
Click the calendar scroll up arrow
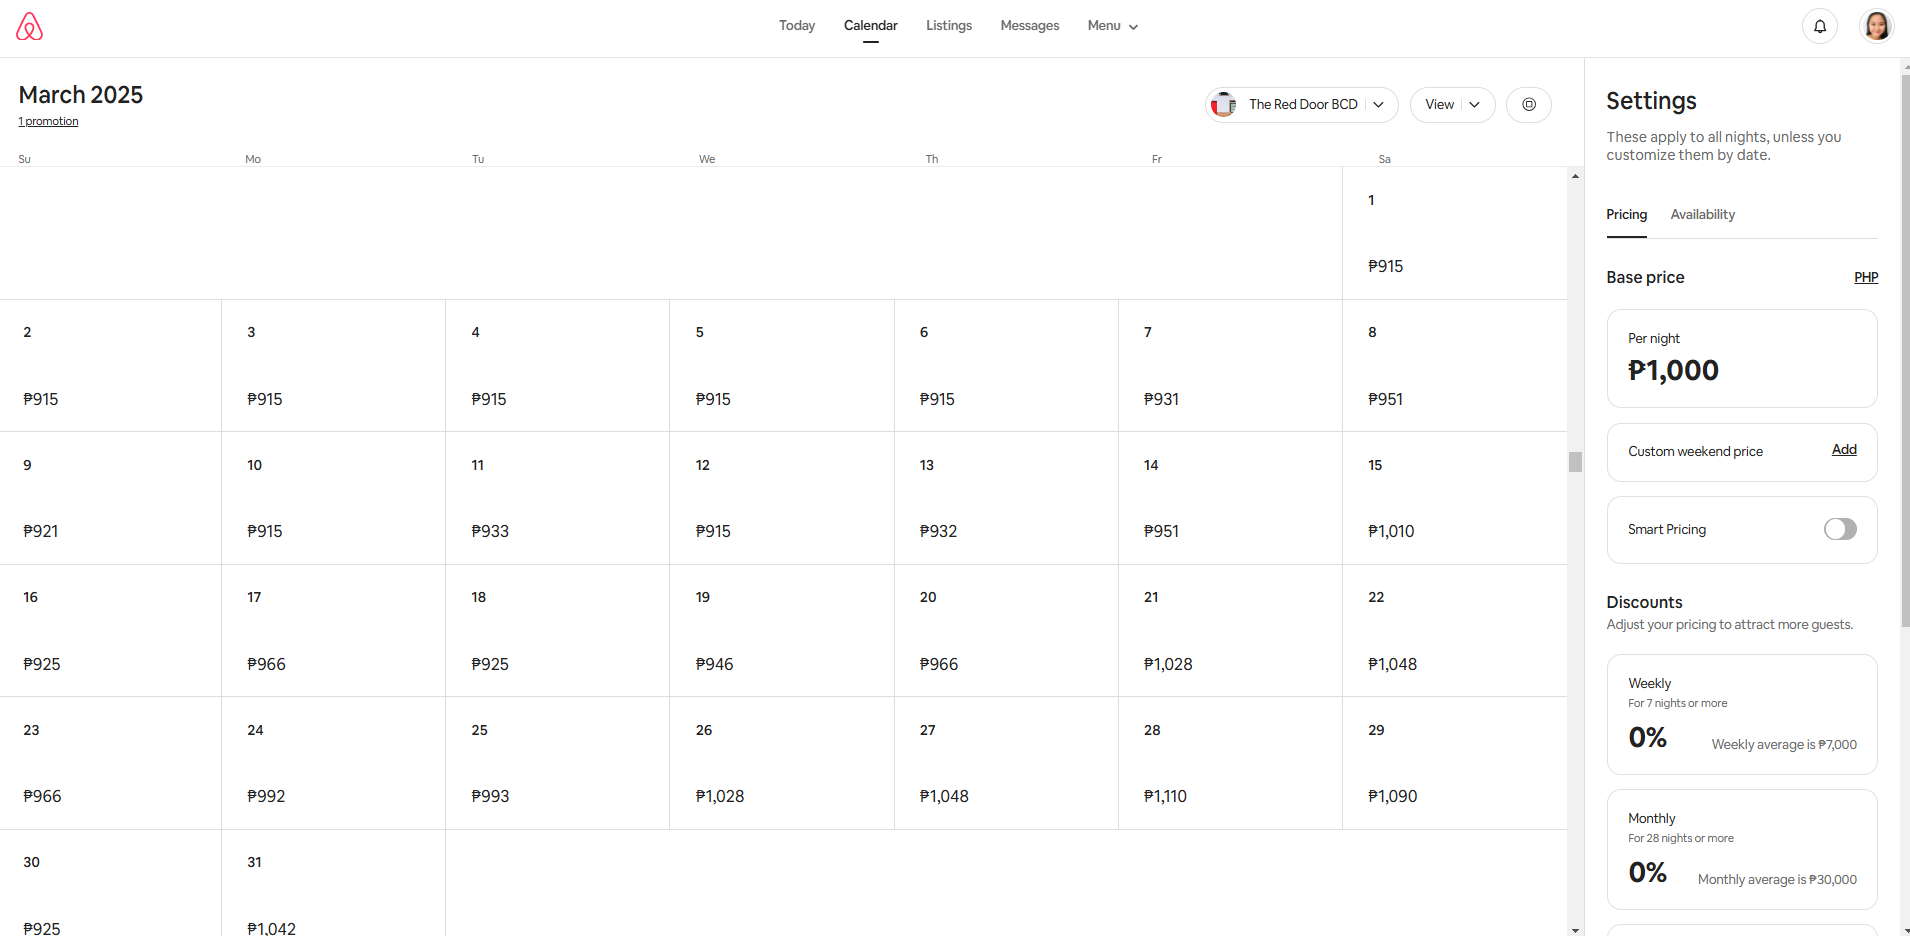click(x=1575, y=176)
